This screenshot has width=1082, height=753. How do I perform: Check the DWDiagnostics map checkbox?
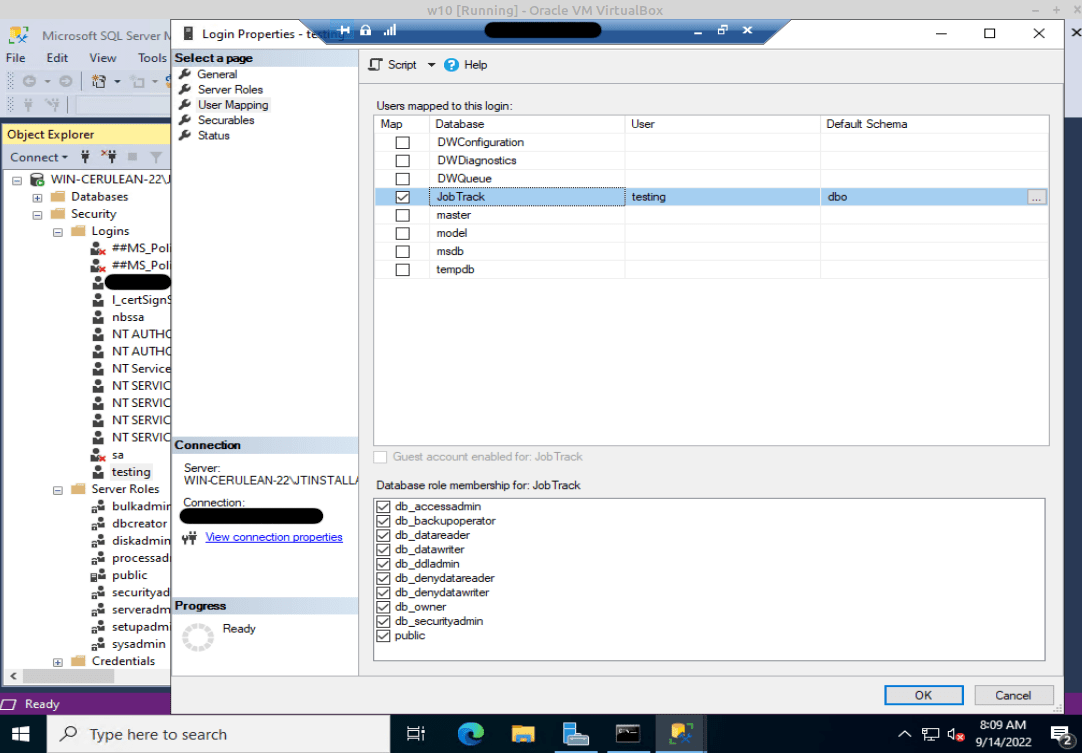(x=402, y=161)
